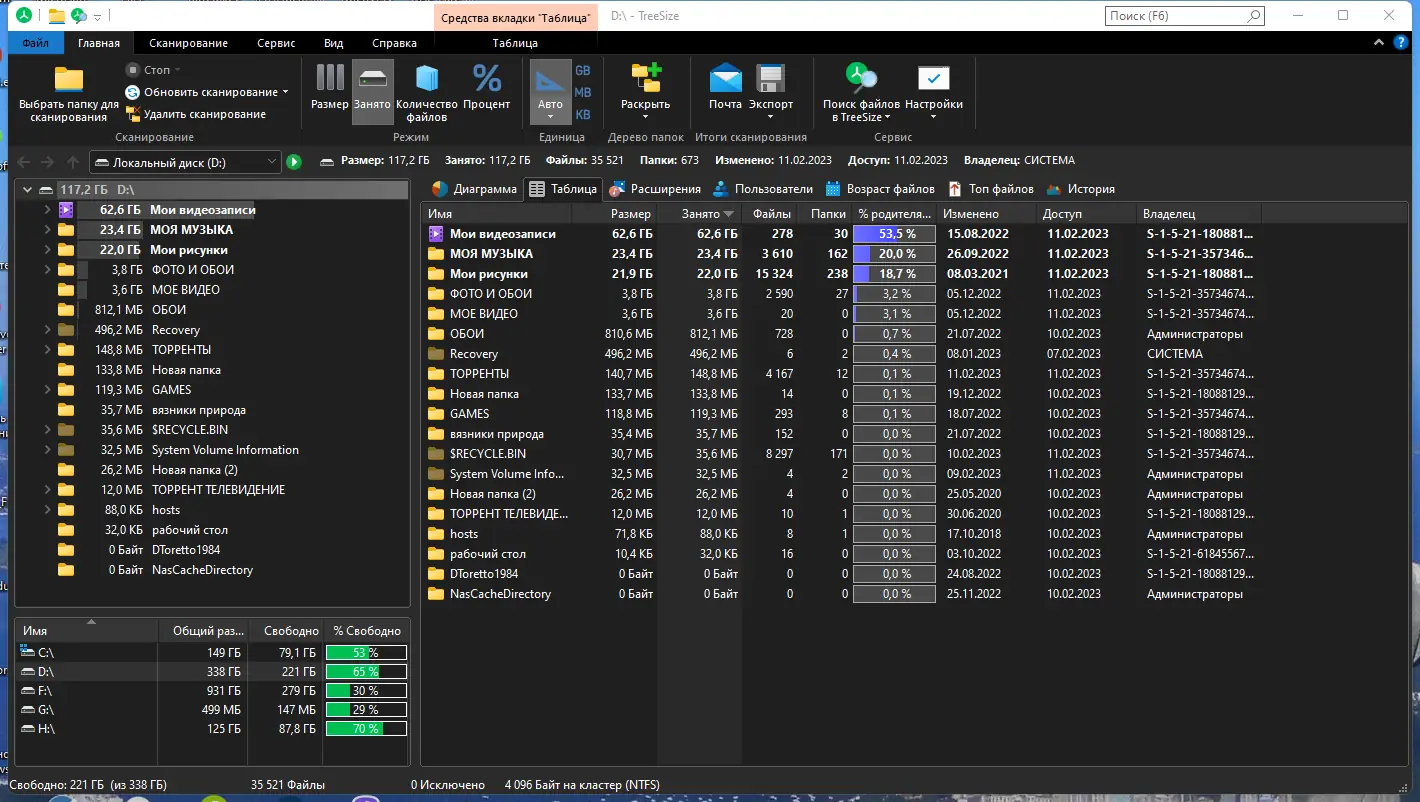This screenshot has height=802, width=1420.
Task: Expand the ТОРРЕНТЫ tree node
Action: [x=47, y=350]
